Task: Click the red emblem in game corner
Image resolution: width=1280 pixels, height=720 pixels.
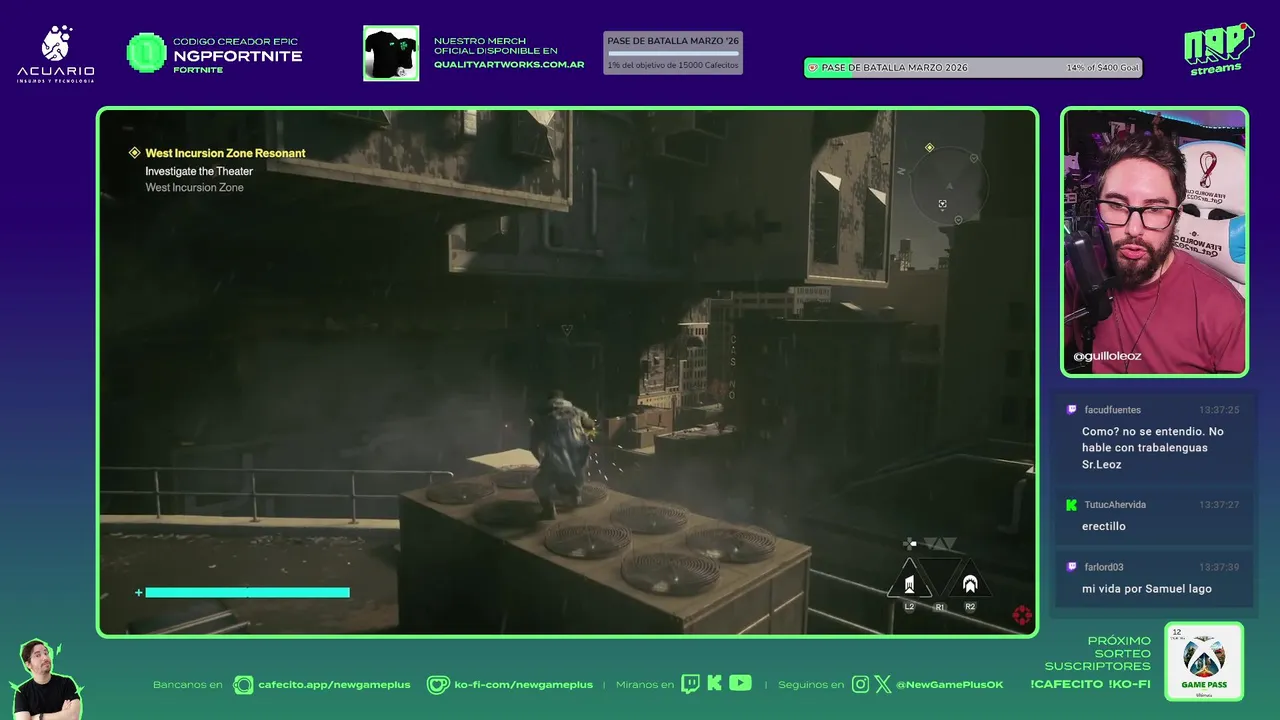Action: pos(1022,615)
